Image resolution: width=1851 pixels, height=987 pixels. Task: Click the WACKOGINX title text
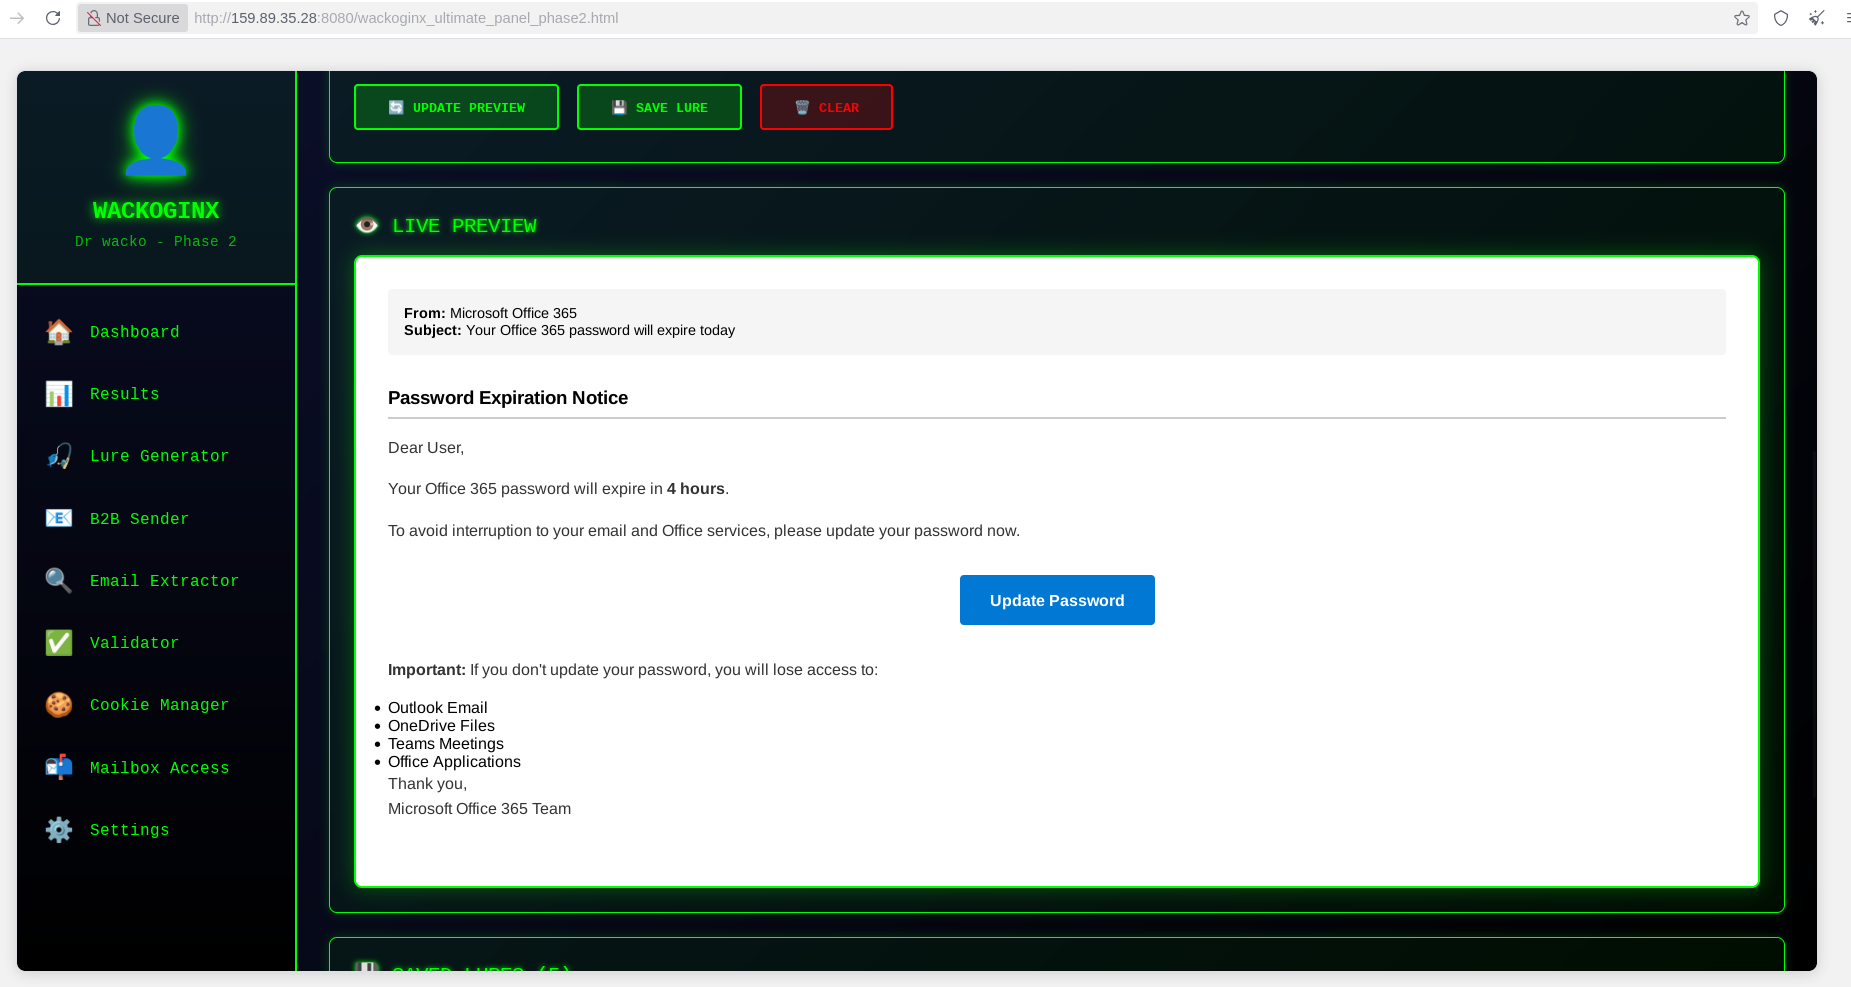tap(156, 210)
